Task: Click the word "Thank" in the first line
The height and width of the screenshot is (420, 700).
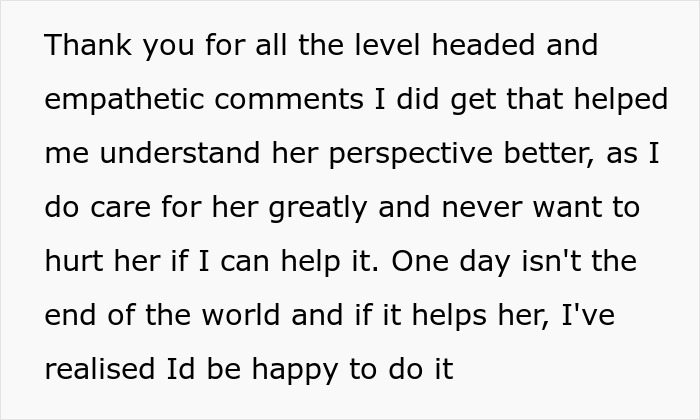Action: [x=88, y=45]
